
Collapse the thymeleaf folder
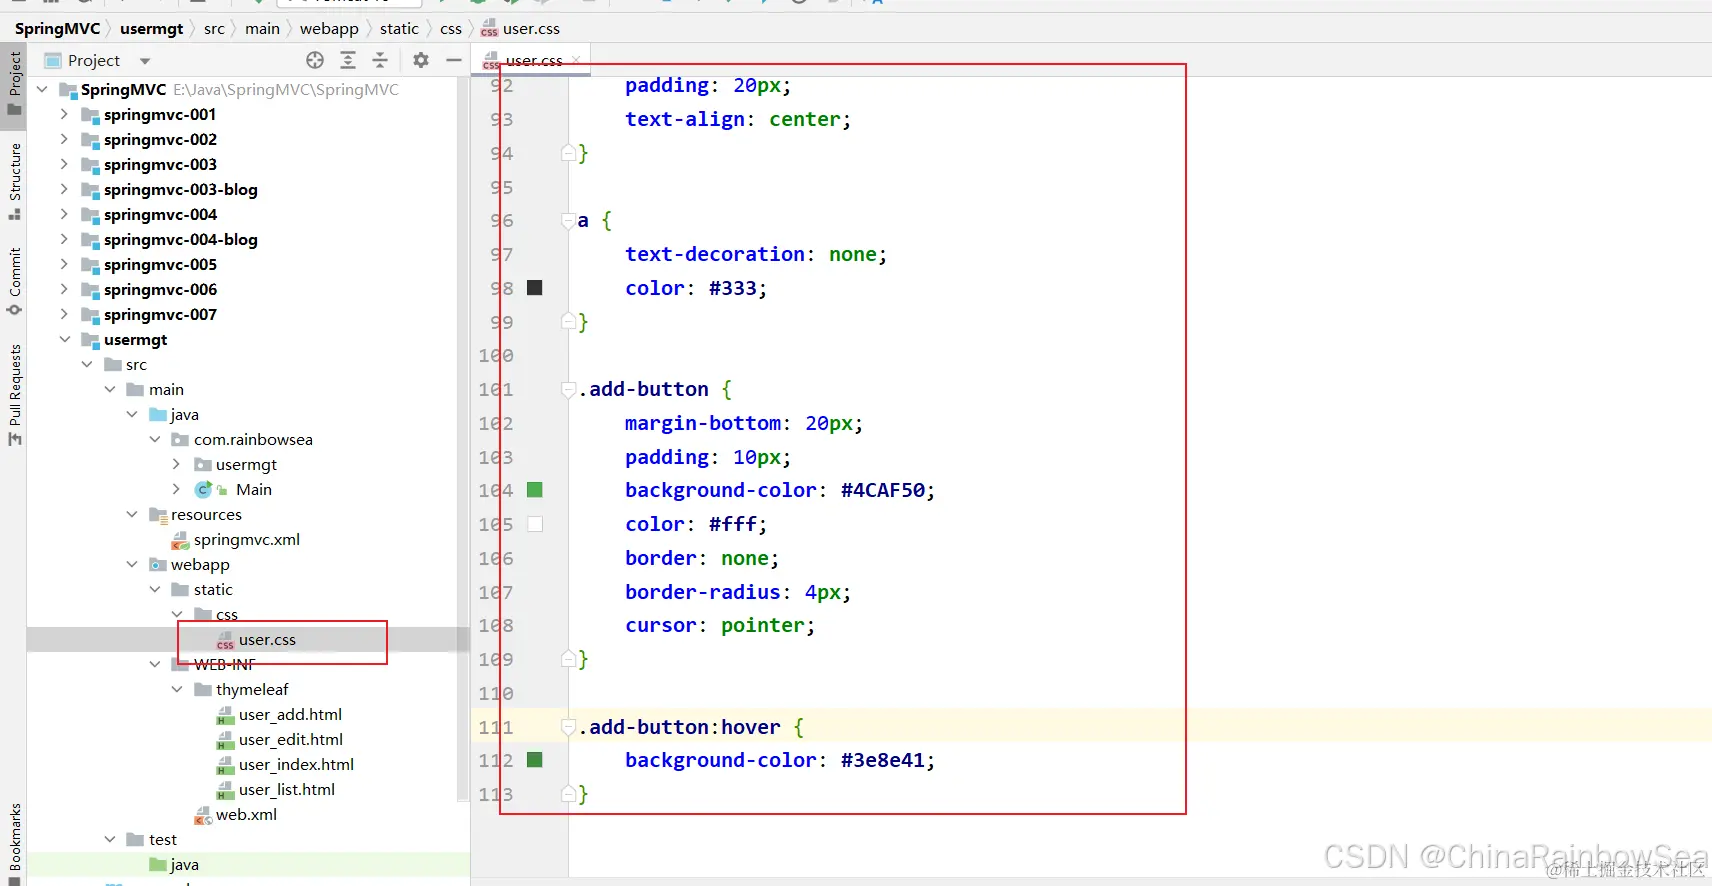pos(177,689)
